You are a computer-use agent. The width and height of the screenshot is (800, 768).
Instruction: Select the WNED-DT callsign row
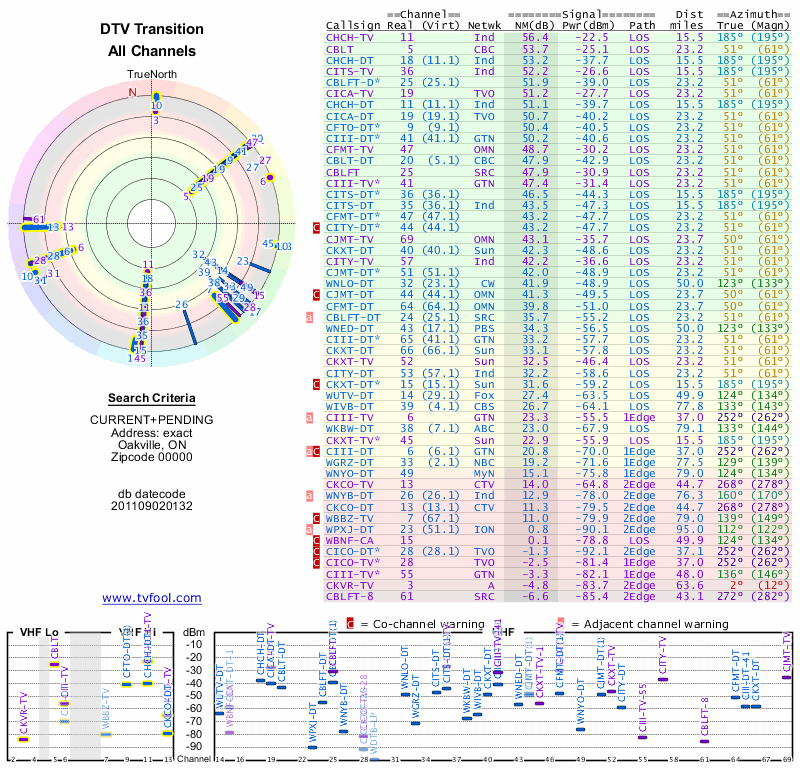(349, 329)
